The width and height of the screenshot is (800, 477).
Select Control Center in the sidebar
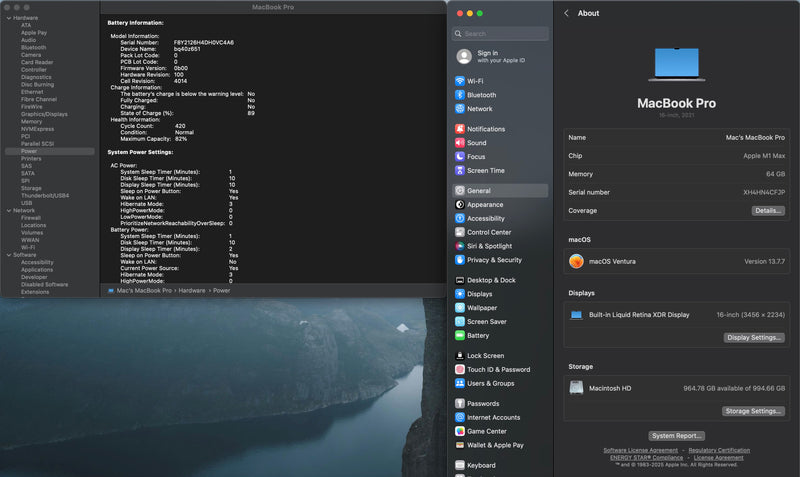click(x=488, y=232)
